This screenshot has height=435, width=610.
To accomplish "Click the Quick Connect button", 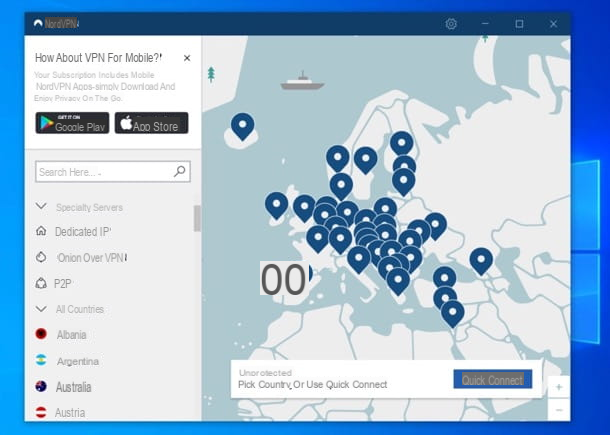I will (493, 379).
